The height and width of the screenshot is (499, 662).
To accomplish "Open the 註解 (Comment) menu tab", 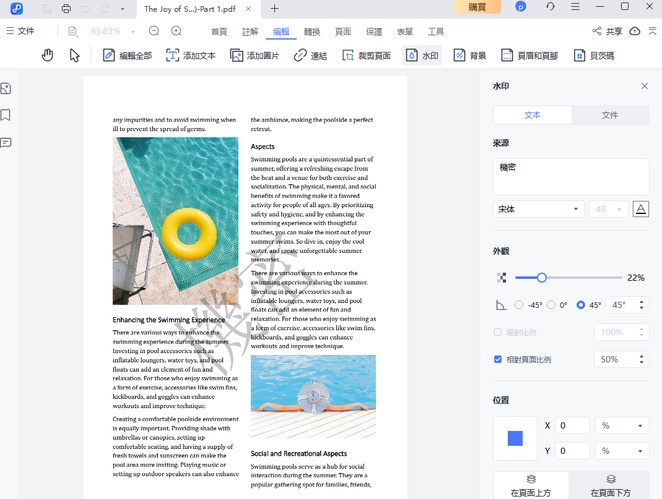I will pyautogui.click(x=250, y=31).
